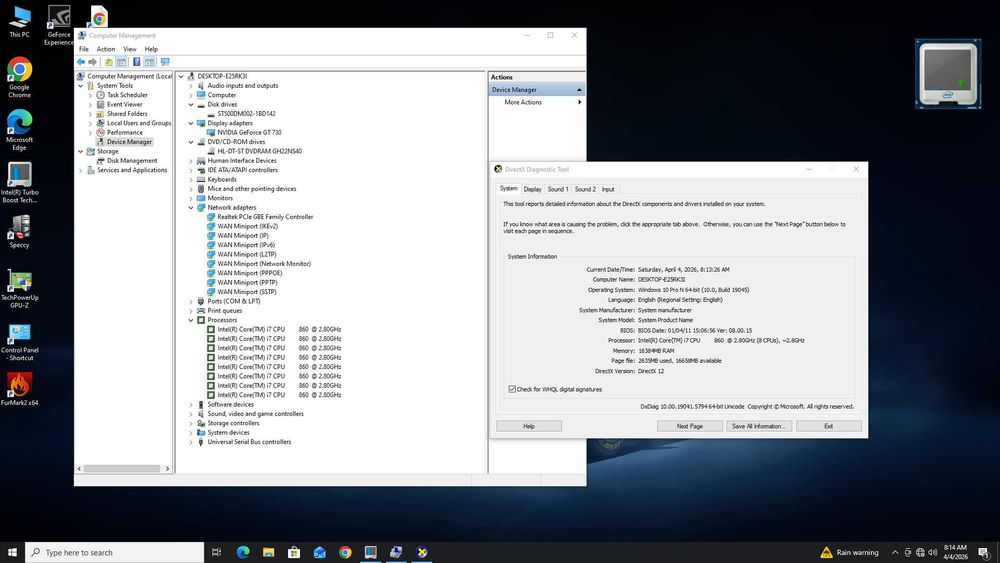Switch to the Input tab in DxDiag
The height and width of the screenshot is (563, 1000).
click(x=608, y=189)
